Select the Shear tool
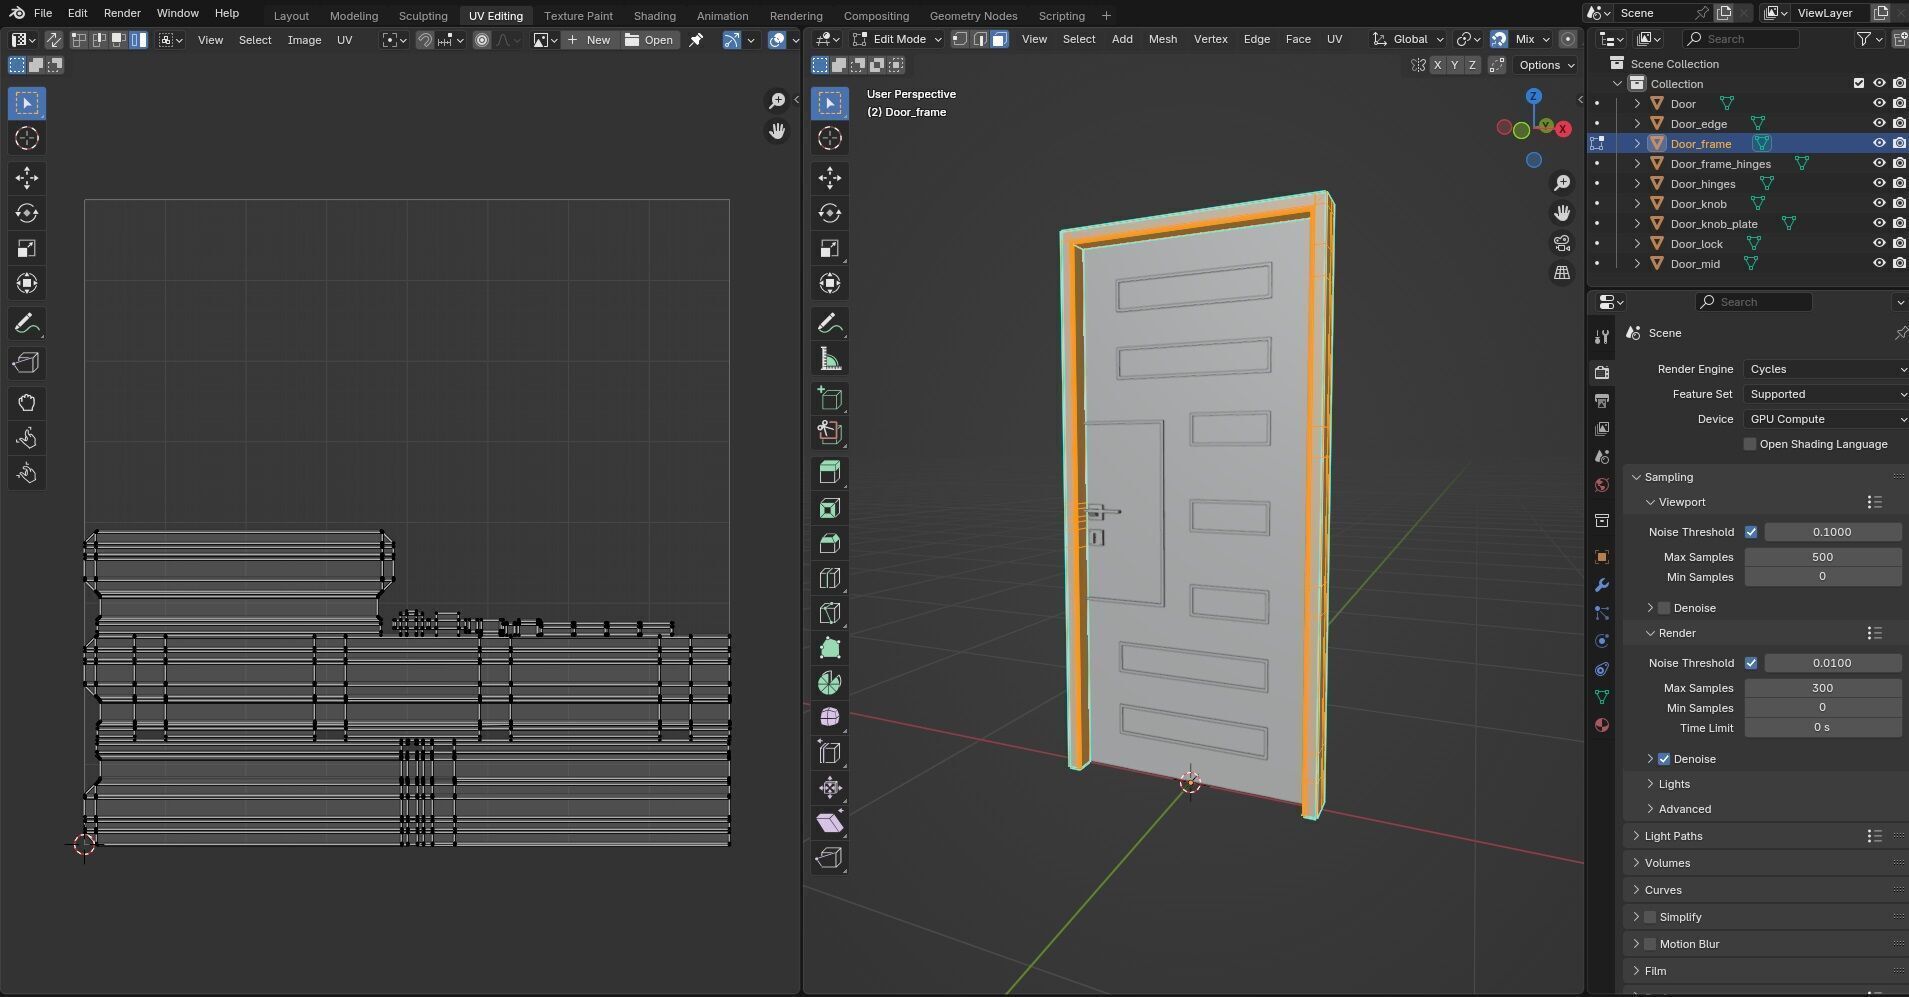The image size is (1909, 997). 830,823
